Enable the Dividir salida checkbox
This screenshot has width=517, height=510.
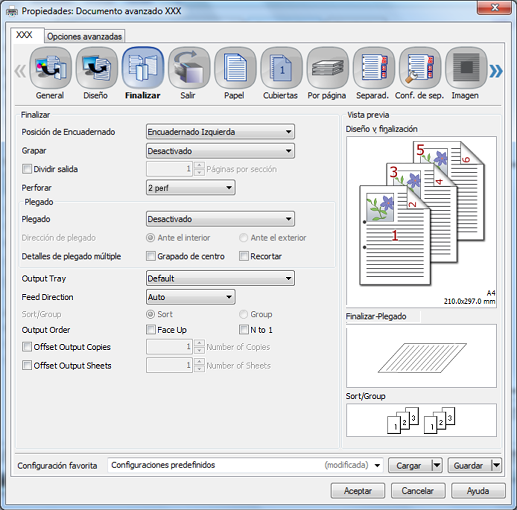27,169
